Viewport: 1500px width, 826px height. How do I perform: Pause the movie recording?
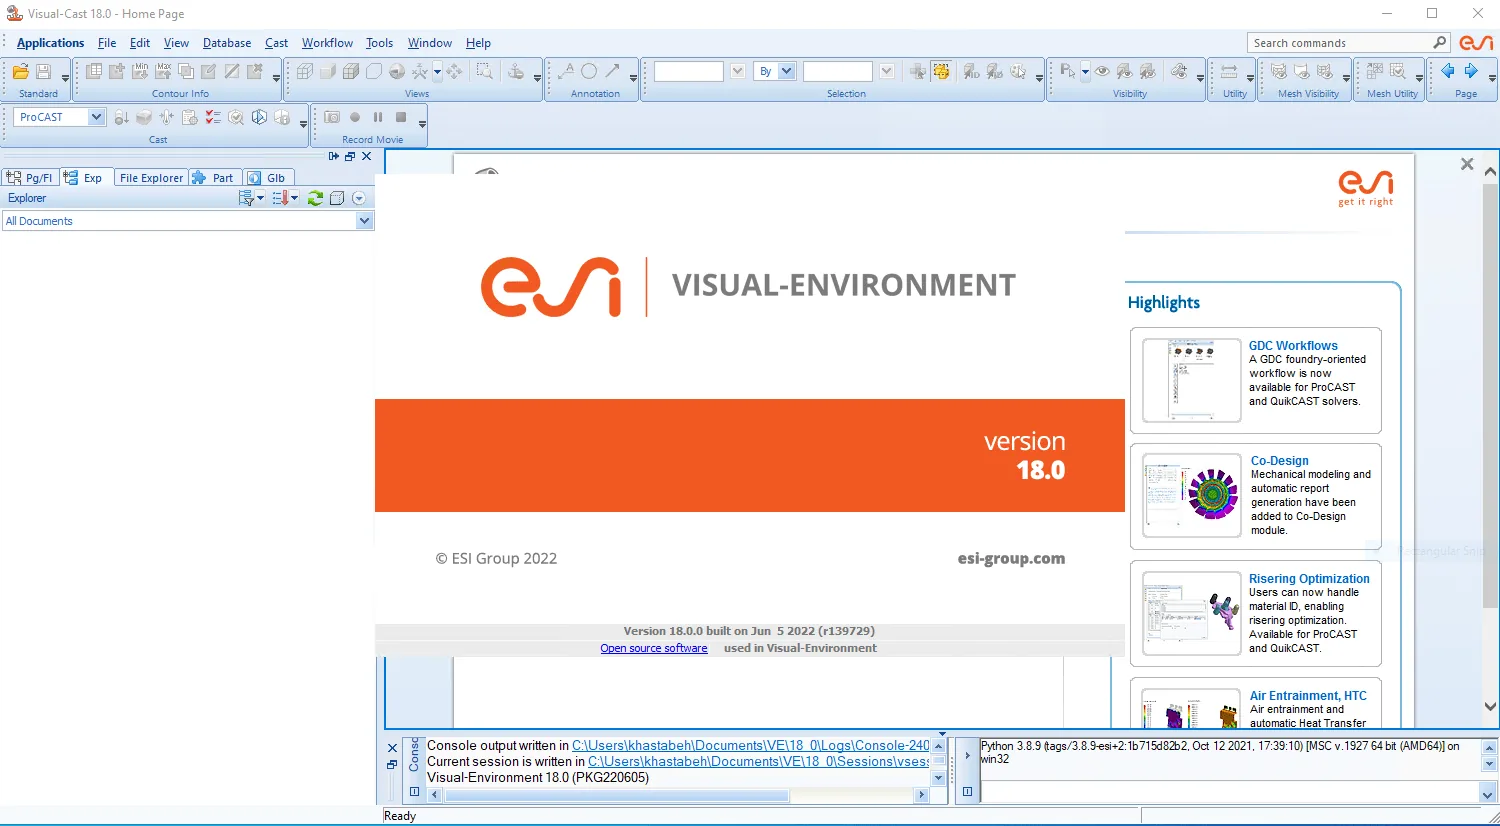pos(378,118)
